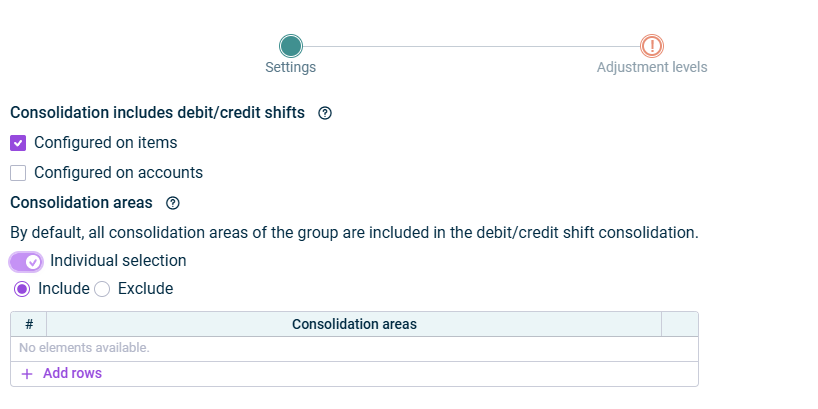Click the # column header
This screenshot has height=409, width=818.
29,324
